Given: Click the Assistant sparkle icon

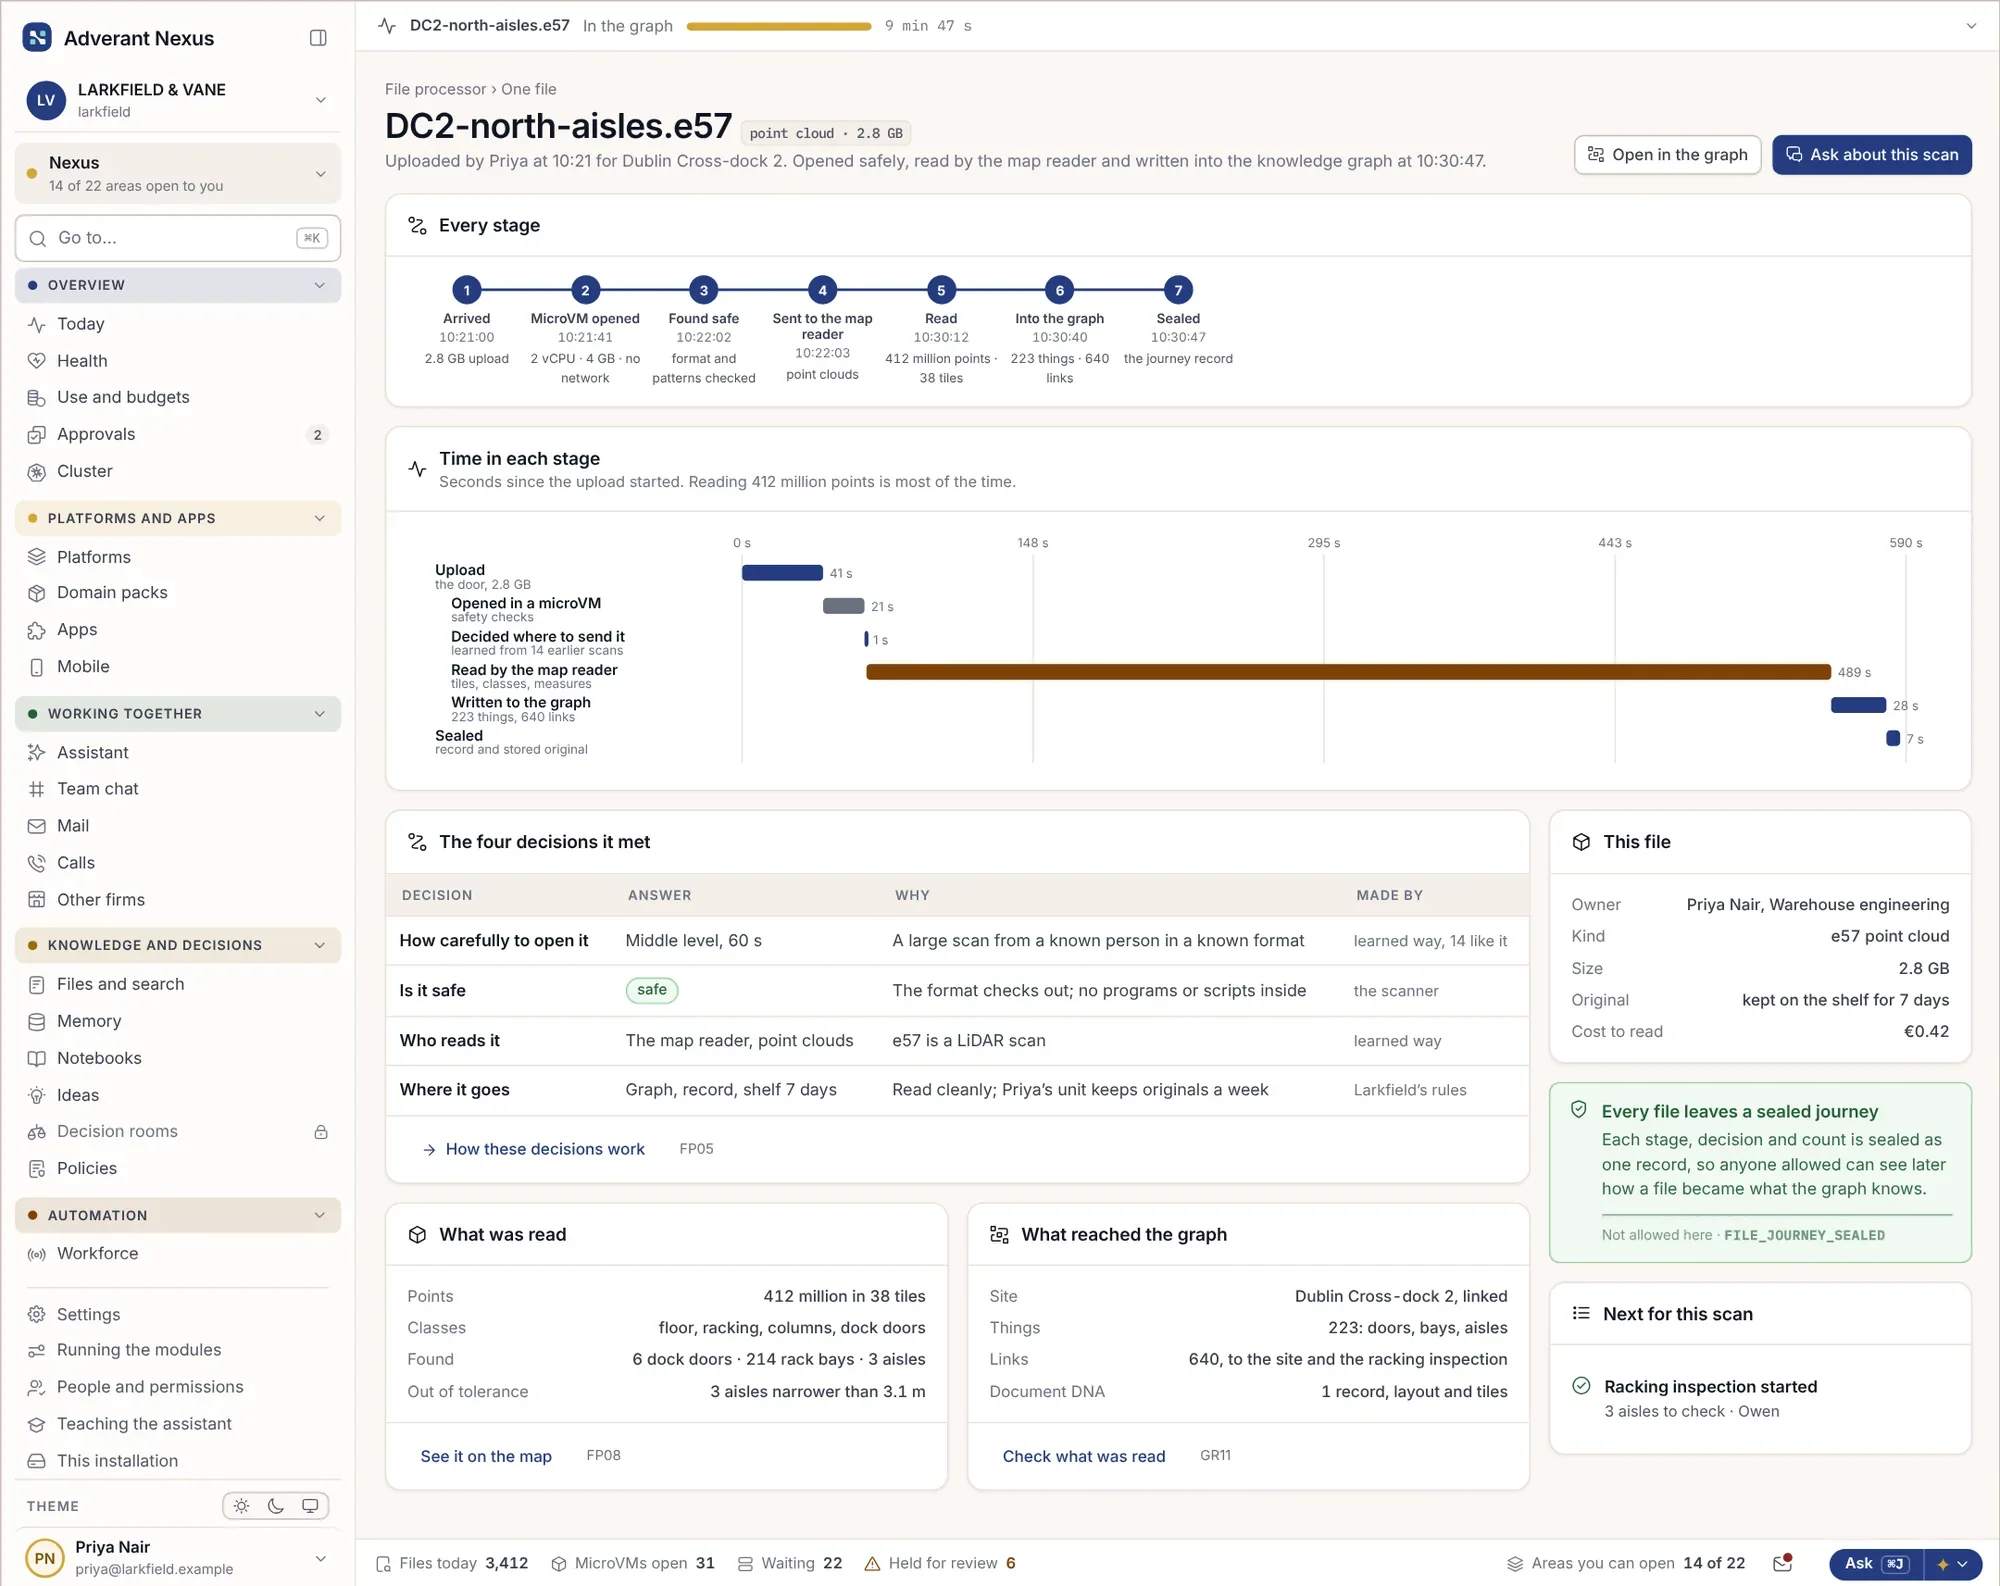Looking at the screenshot, I should [37, 753].
